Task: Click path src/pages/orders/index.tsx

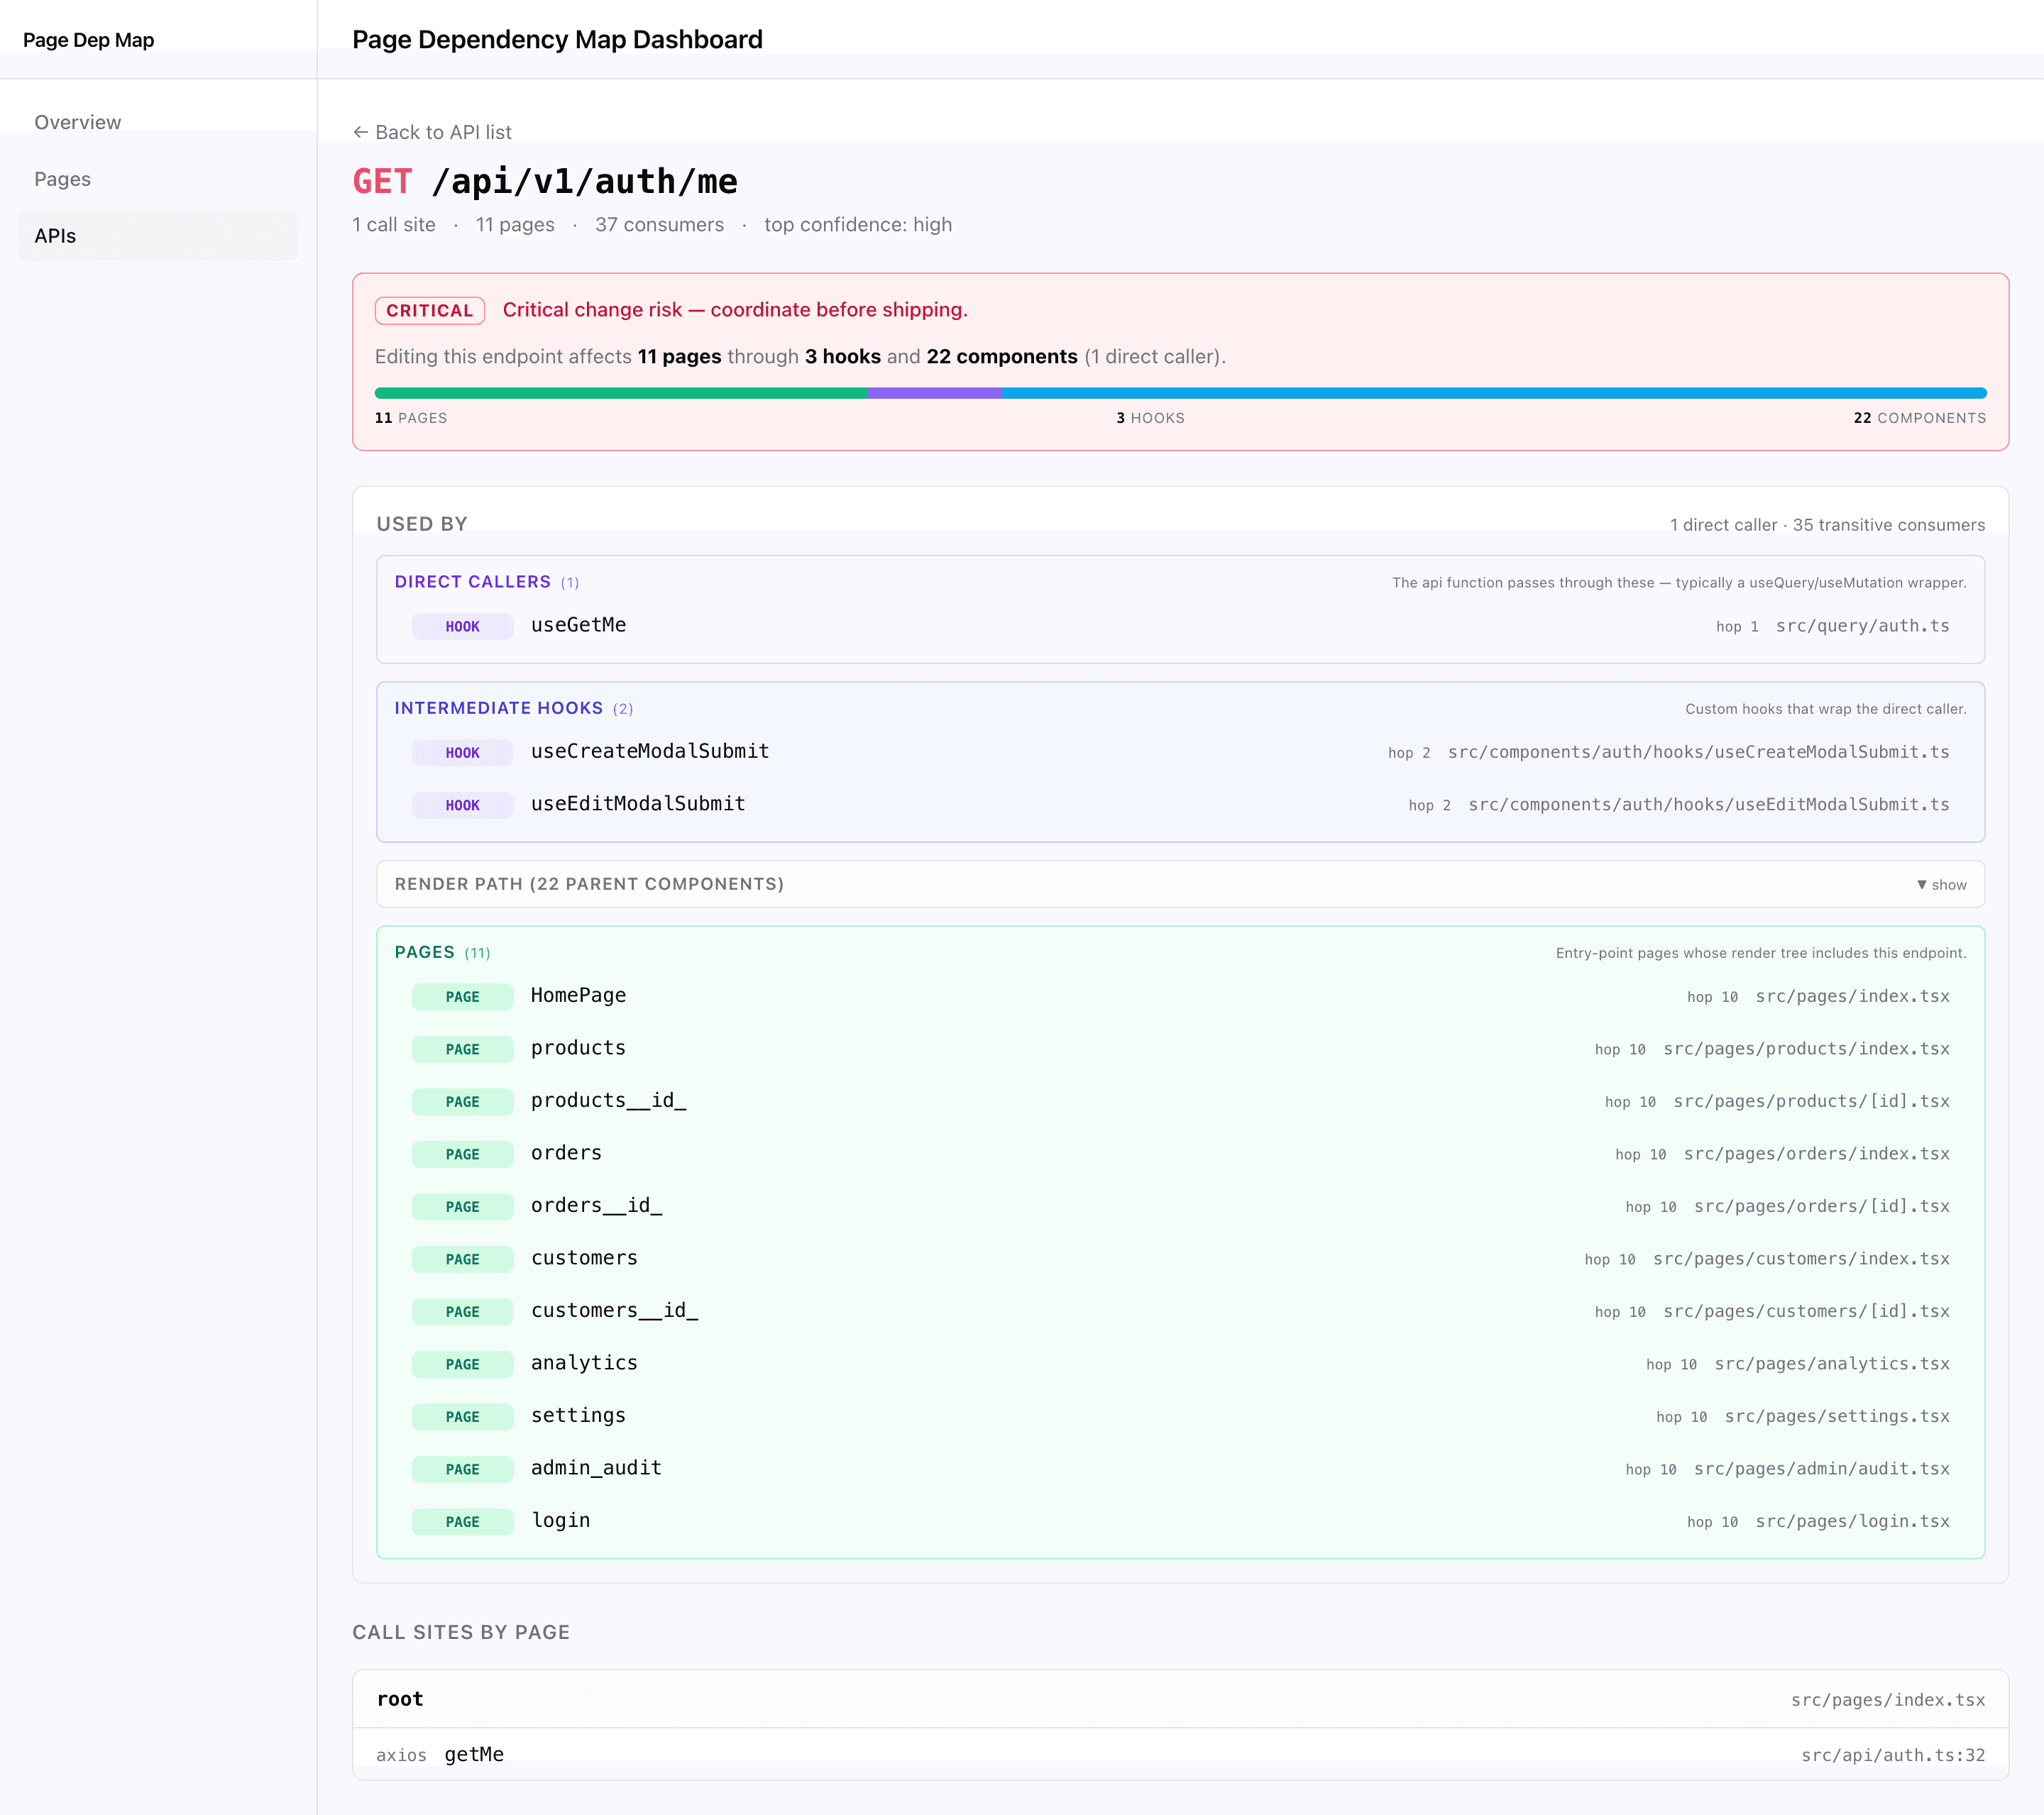Action: [1816, 1154]
